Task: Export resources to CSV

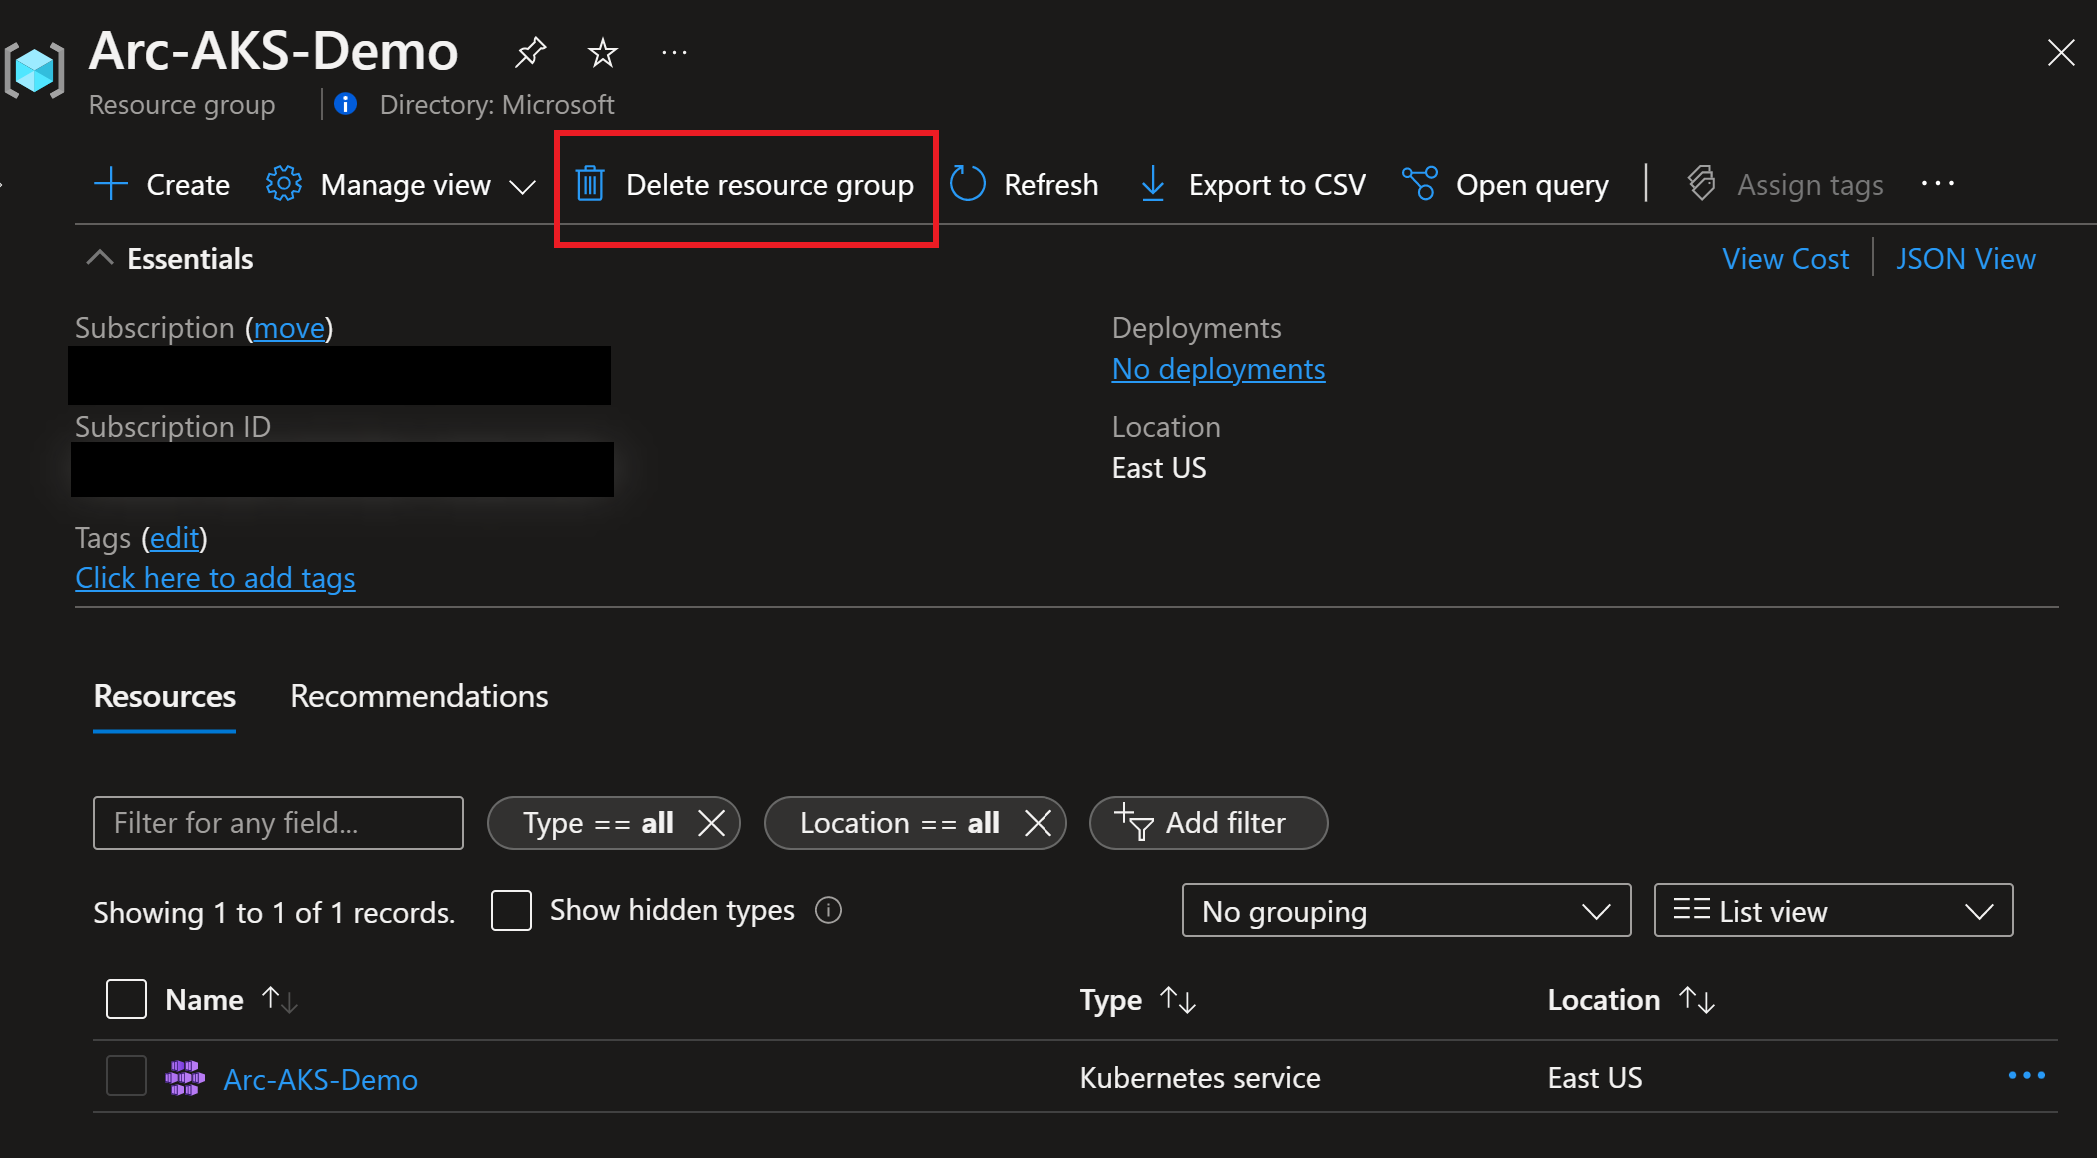Action: point(1252,185)
